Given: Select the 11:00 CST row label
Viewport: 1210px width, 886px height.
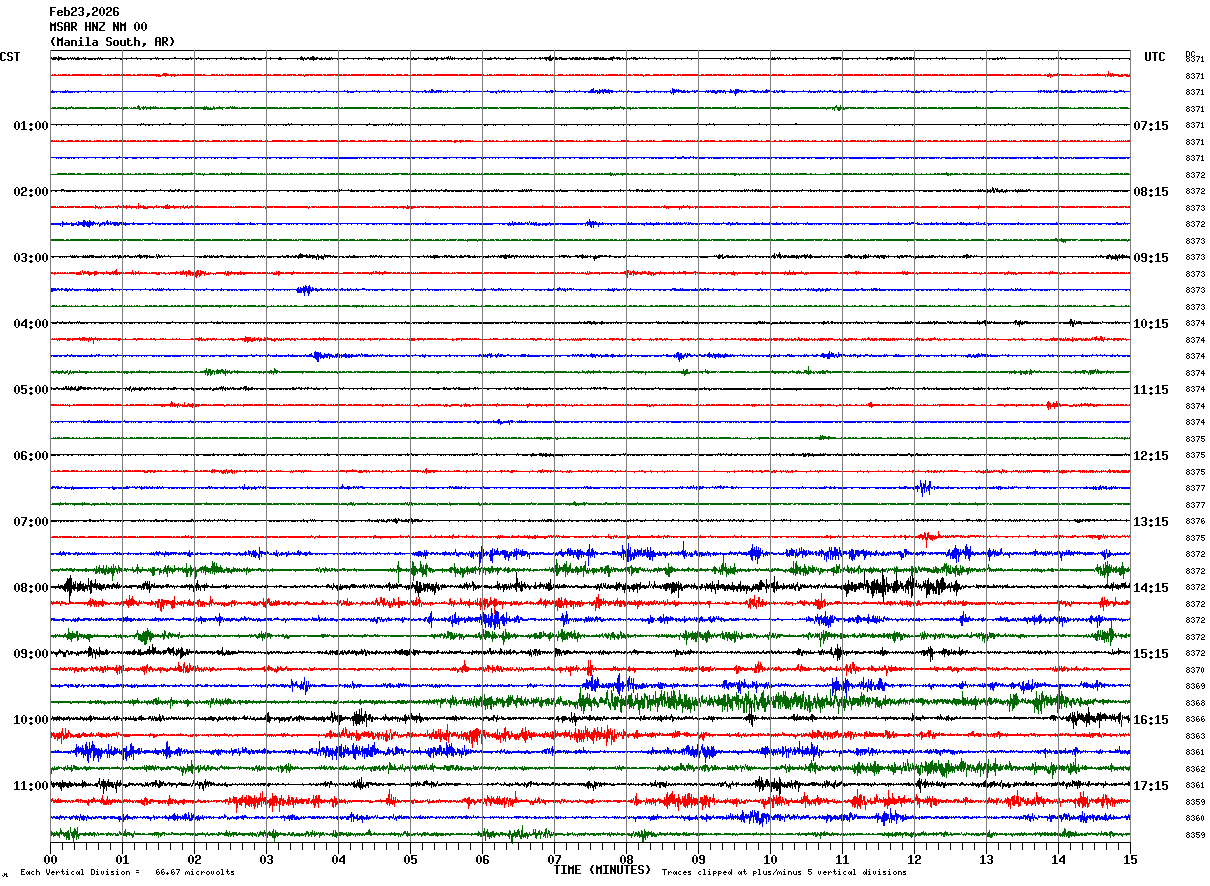Looking at the screenshot, I should tap(31, 786).
